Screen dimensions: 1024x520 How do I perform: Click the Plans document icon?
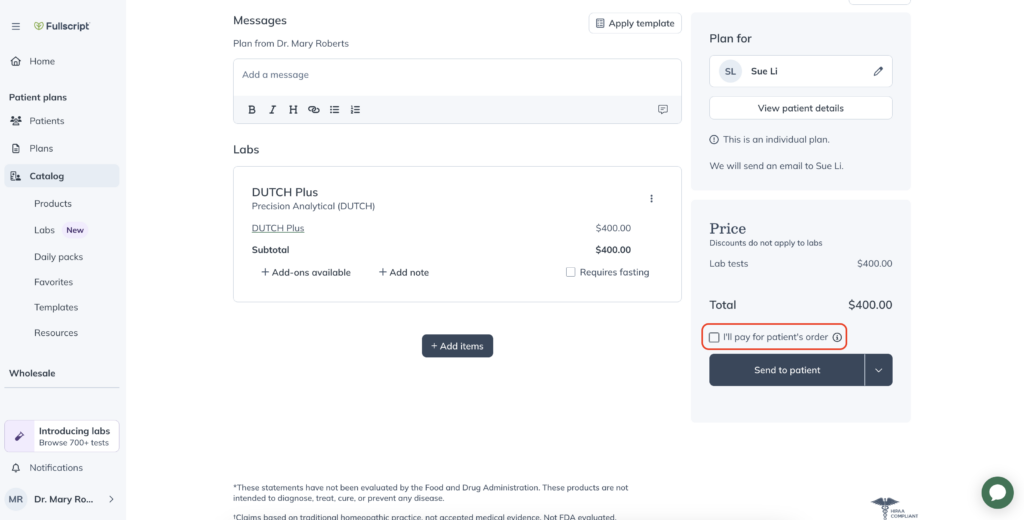coord(16,148)
